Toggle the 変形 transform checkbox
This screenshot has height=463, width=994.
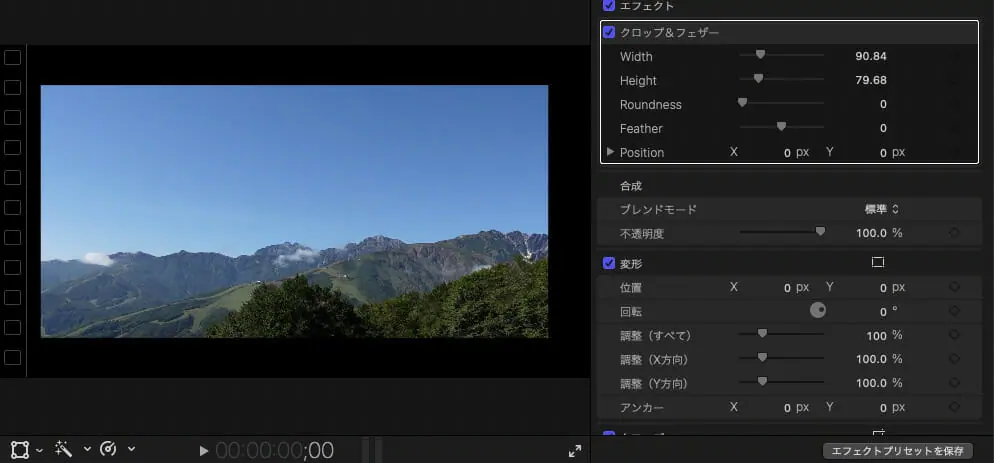click(x=609, y=263)
